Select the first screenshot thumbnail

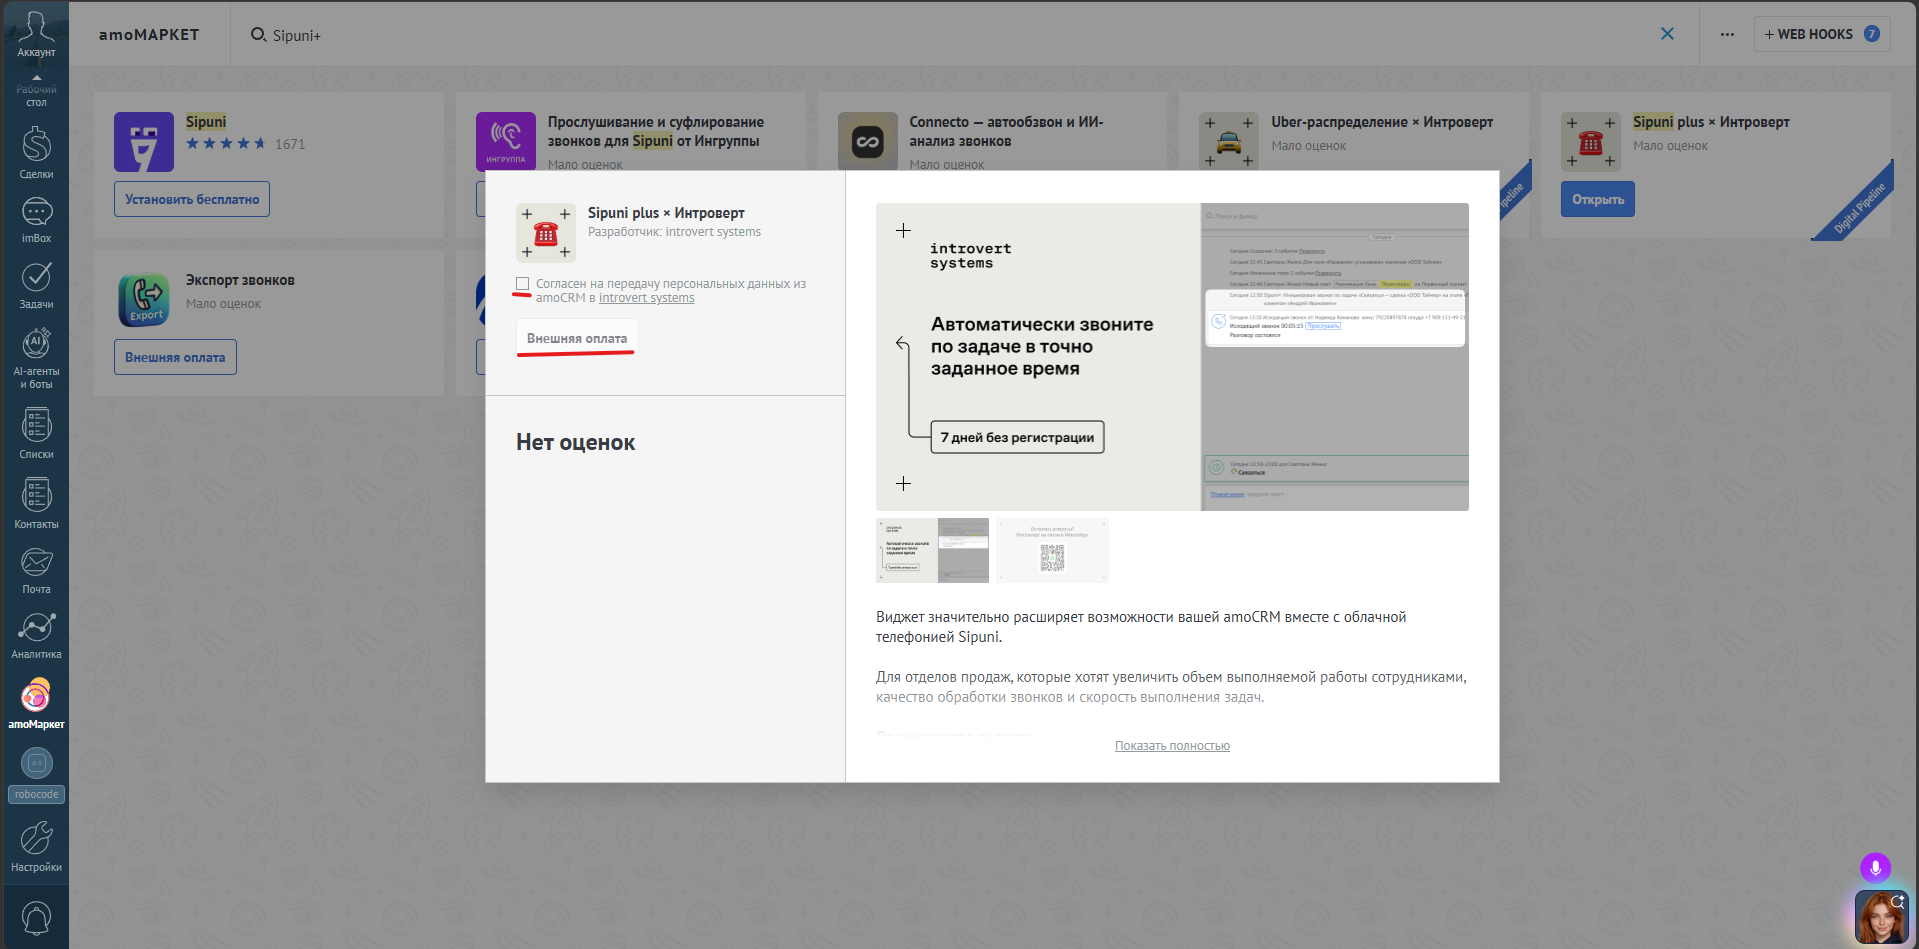pyautogui.click(x=932, y=550)
